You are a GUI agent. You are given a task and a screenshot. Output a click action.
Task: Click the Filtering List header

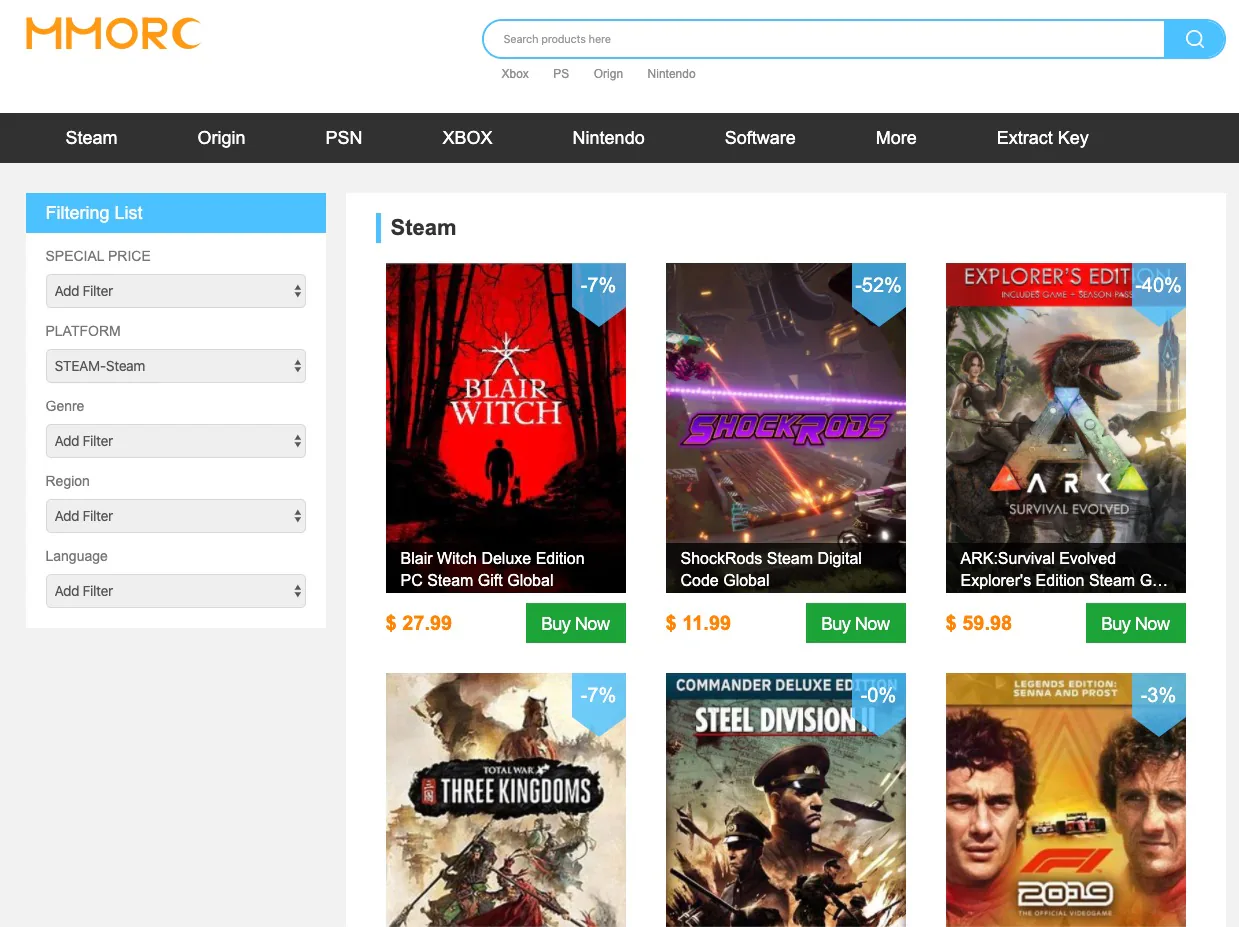click(176, 213)
